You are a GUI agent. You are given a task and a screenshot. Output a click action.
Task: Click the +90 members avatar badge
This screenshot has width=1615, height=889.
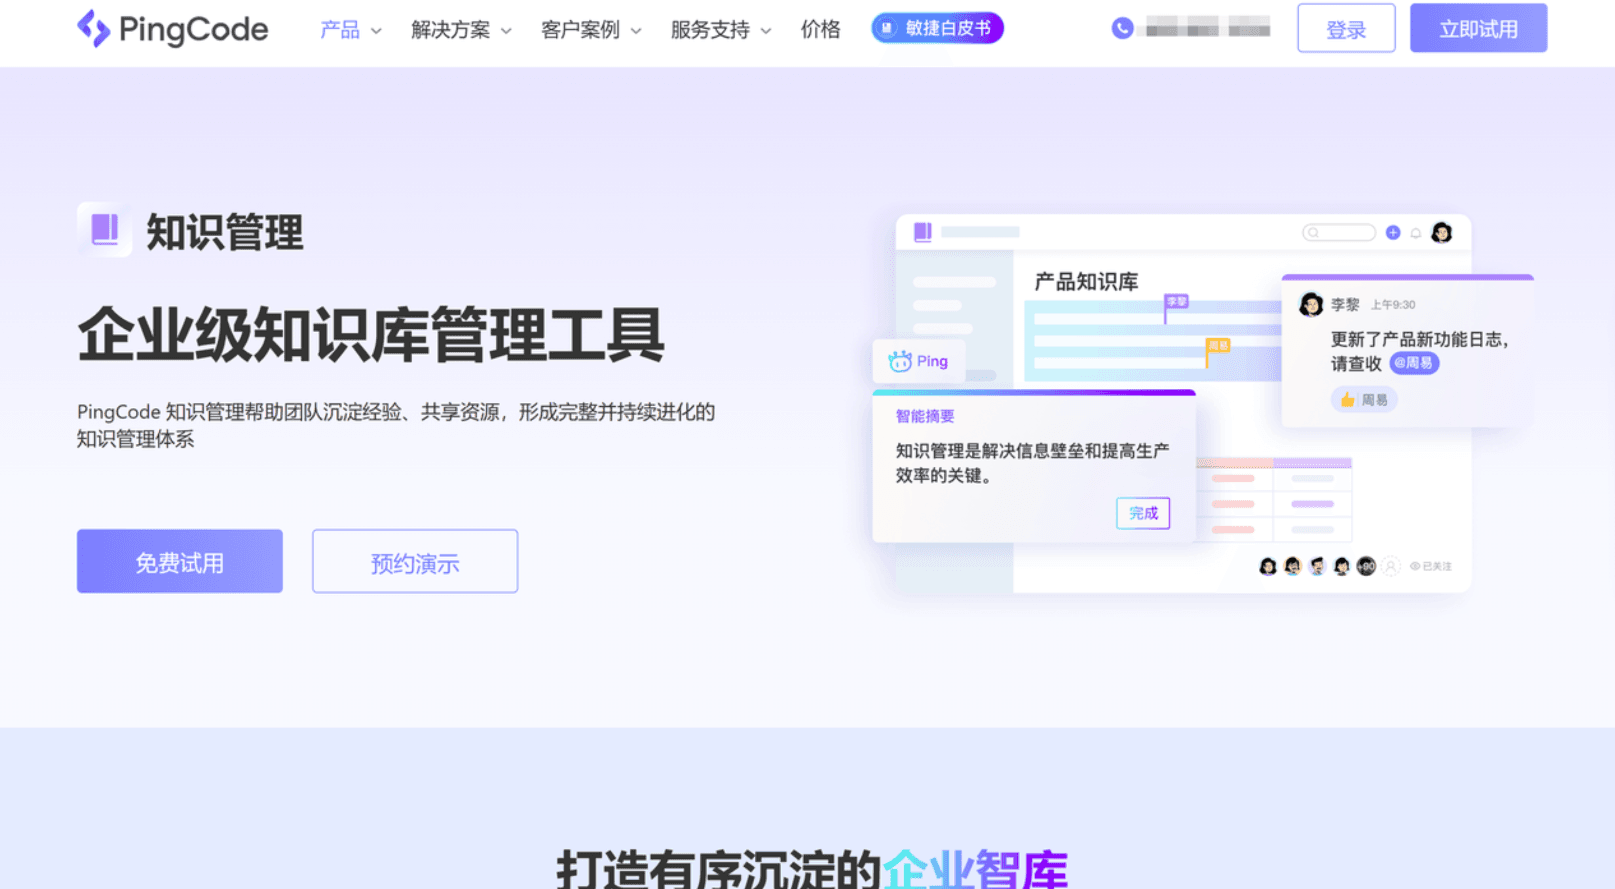(1366, 566)
